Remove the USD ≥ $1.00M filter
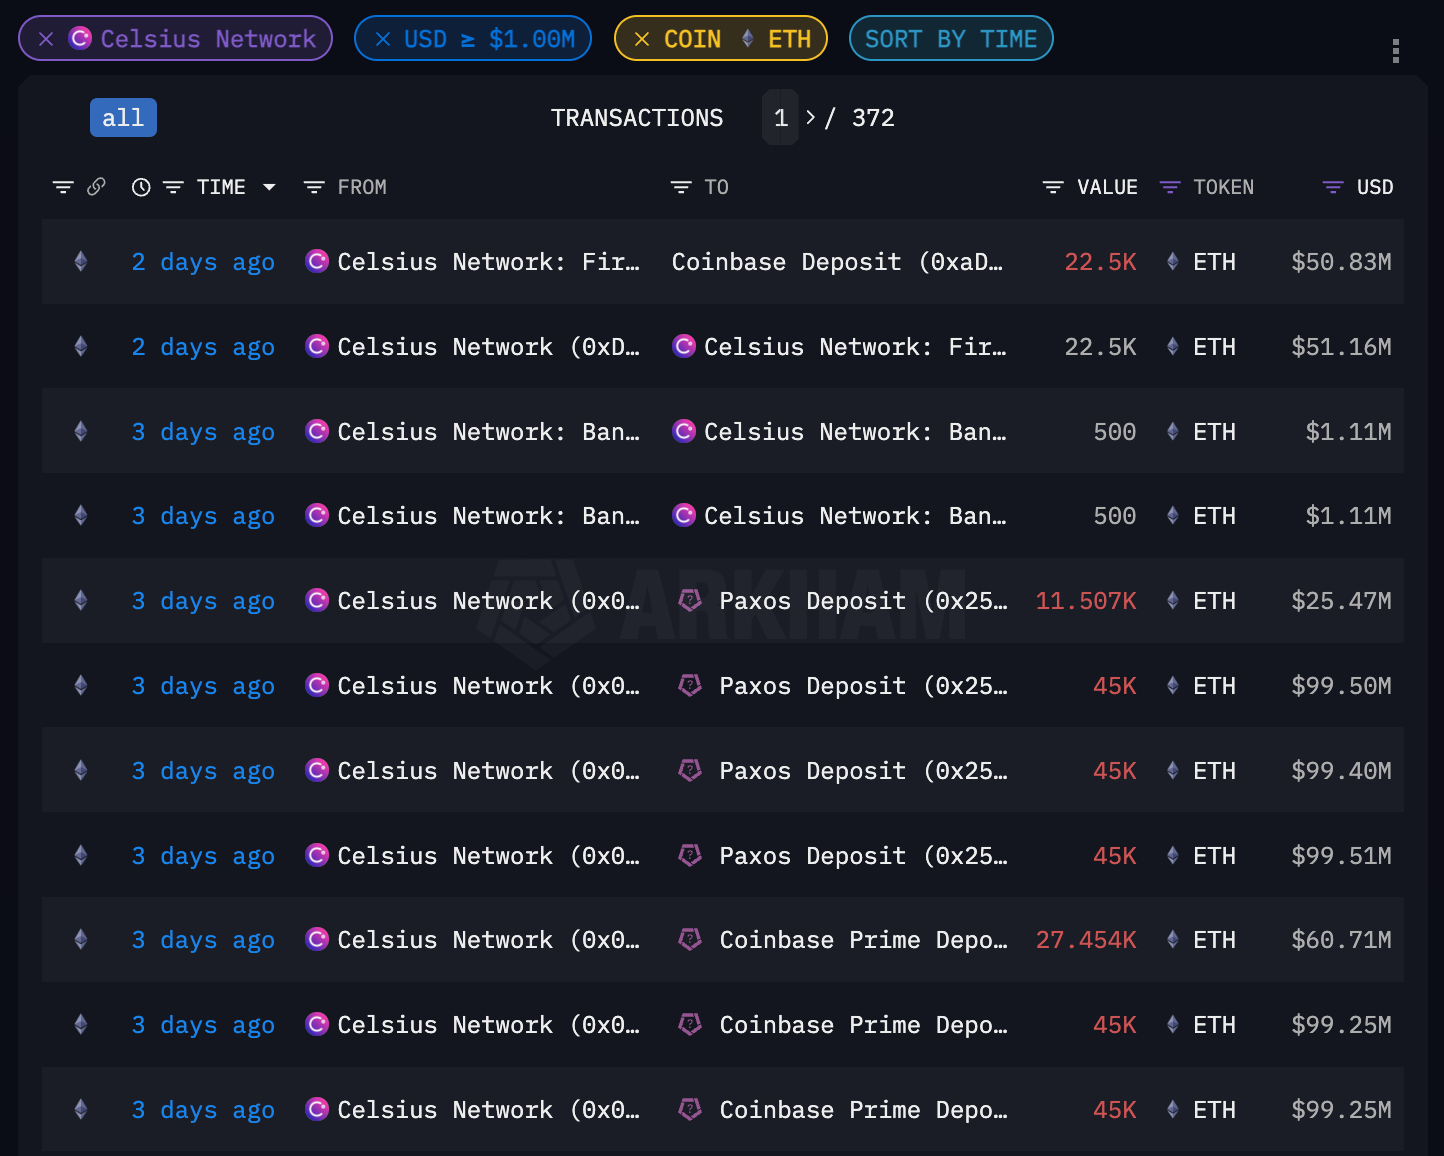 pos(383,39)
